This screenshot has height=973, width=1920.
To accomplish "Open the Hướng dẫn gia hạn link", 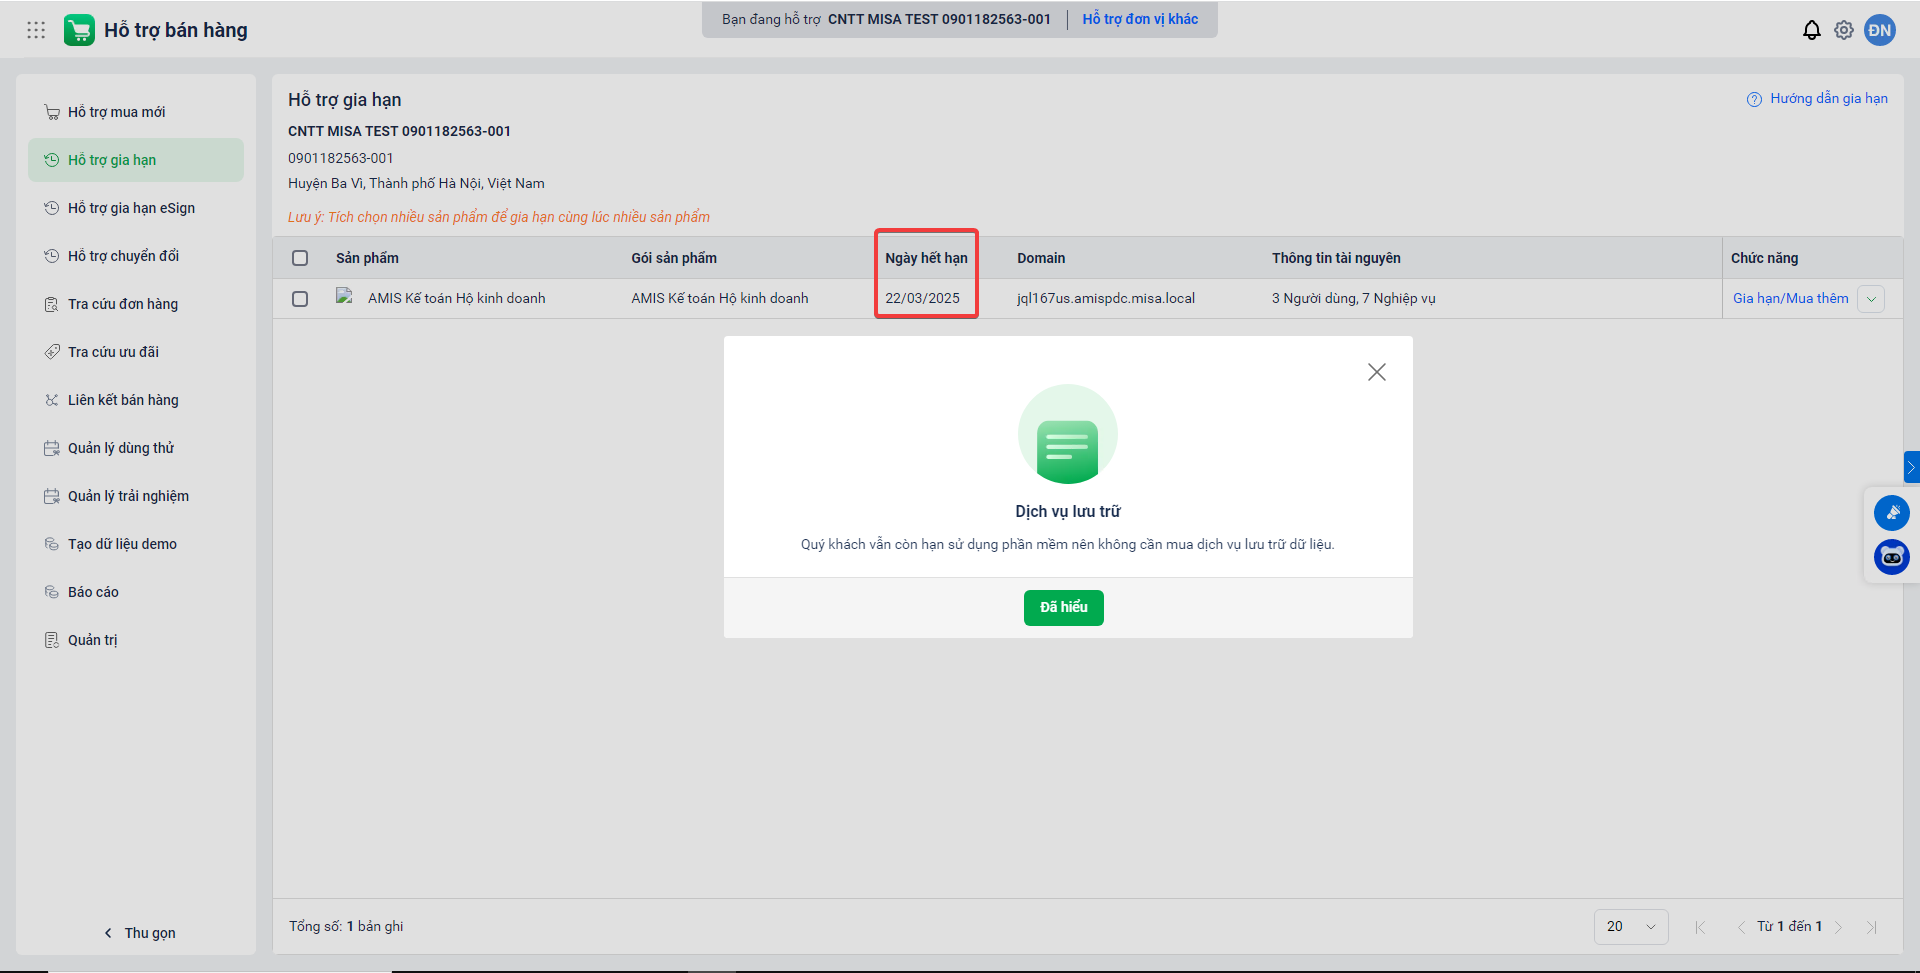I will click(1829, 98).
